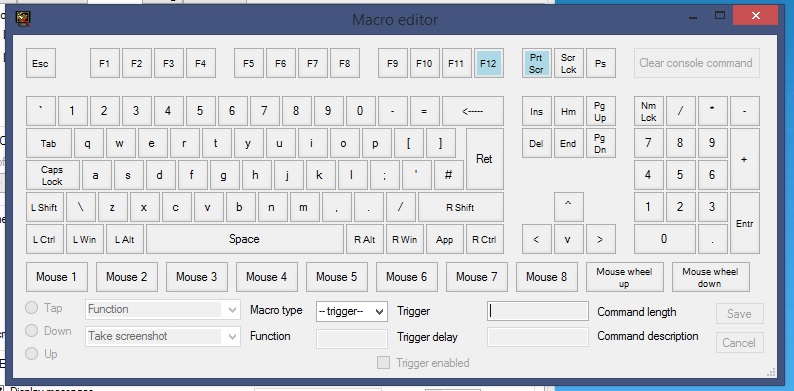Click the Pg Dn key button
This screenshot has height=391, width=794.
pyautogui.click(x=601, y=143)
